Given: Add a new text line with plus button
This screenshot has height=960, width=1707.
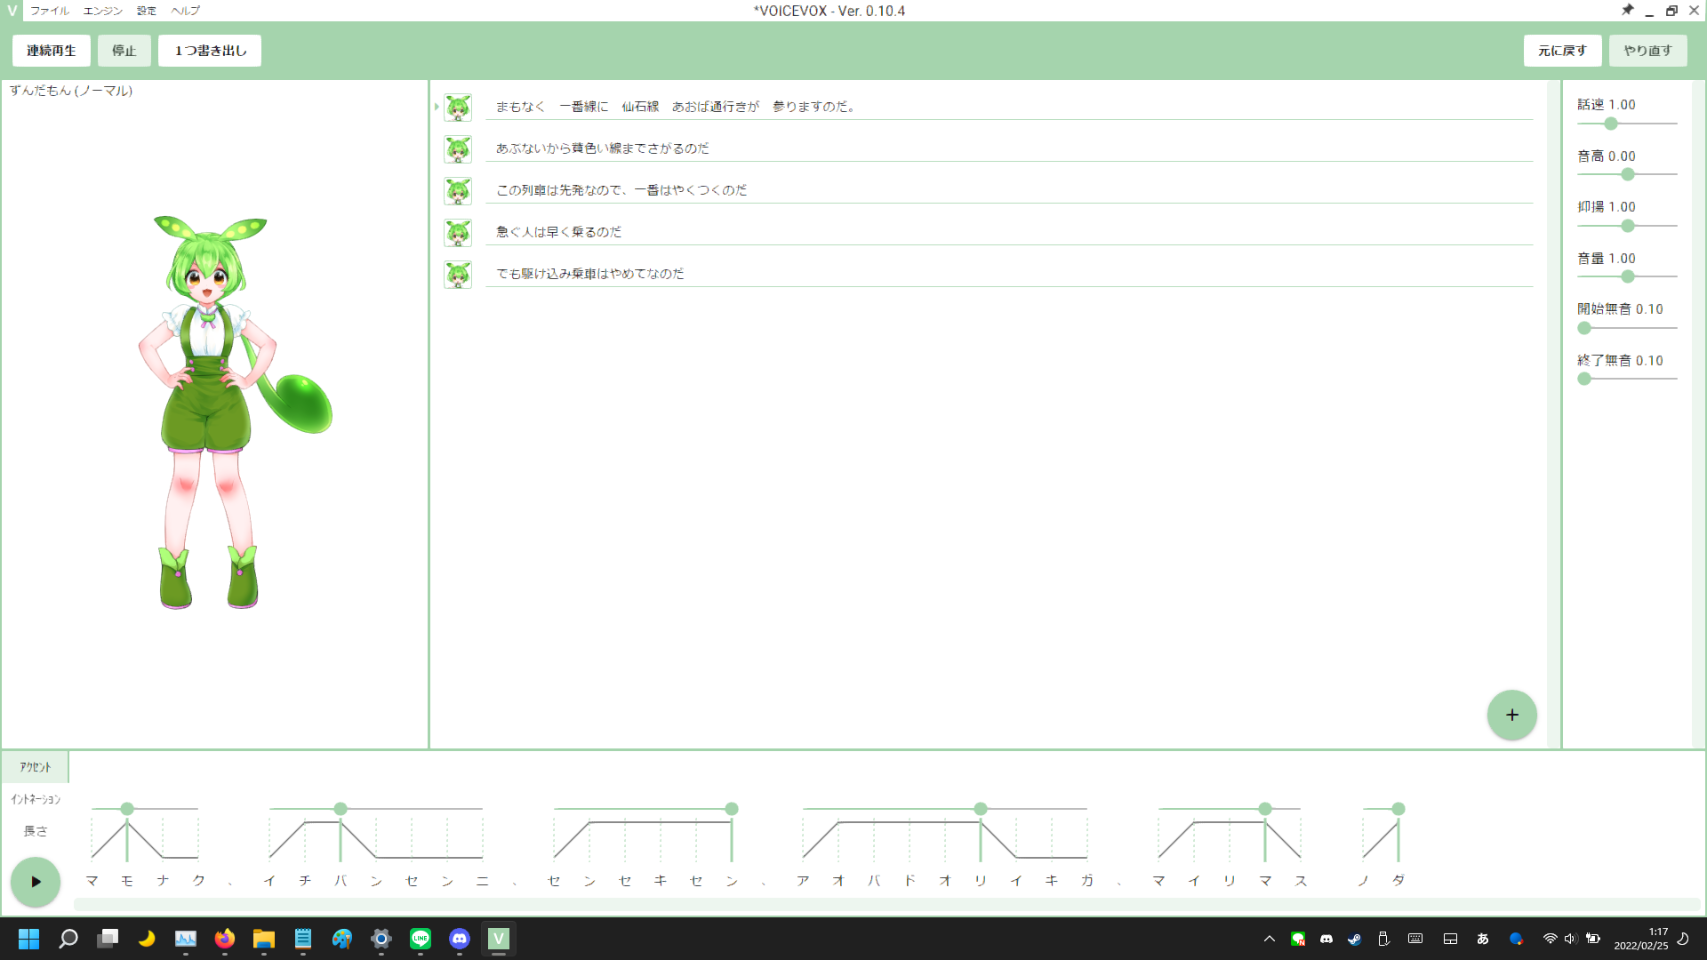Looking at the screenshot, I should pos(1511,715).
